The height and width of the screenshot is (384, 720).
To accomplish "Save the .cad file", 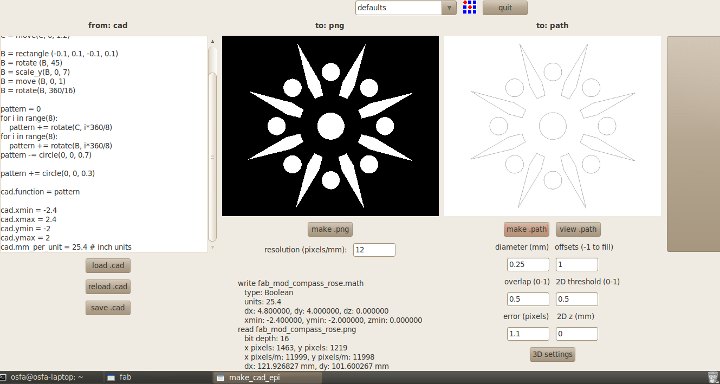I will pyautogui.click(x=108, y=307).
